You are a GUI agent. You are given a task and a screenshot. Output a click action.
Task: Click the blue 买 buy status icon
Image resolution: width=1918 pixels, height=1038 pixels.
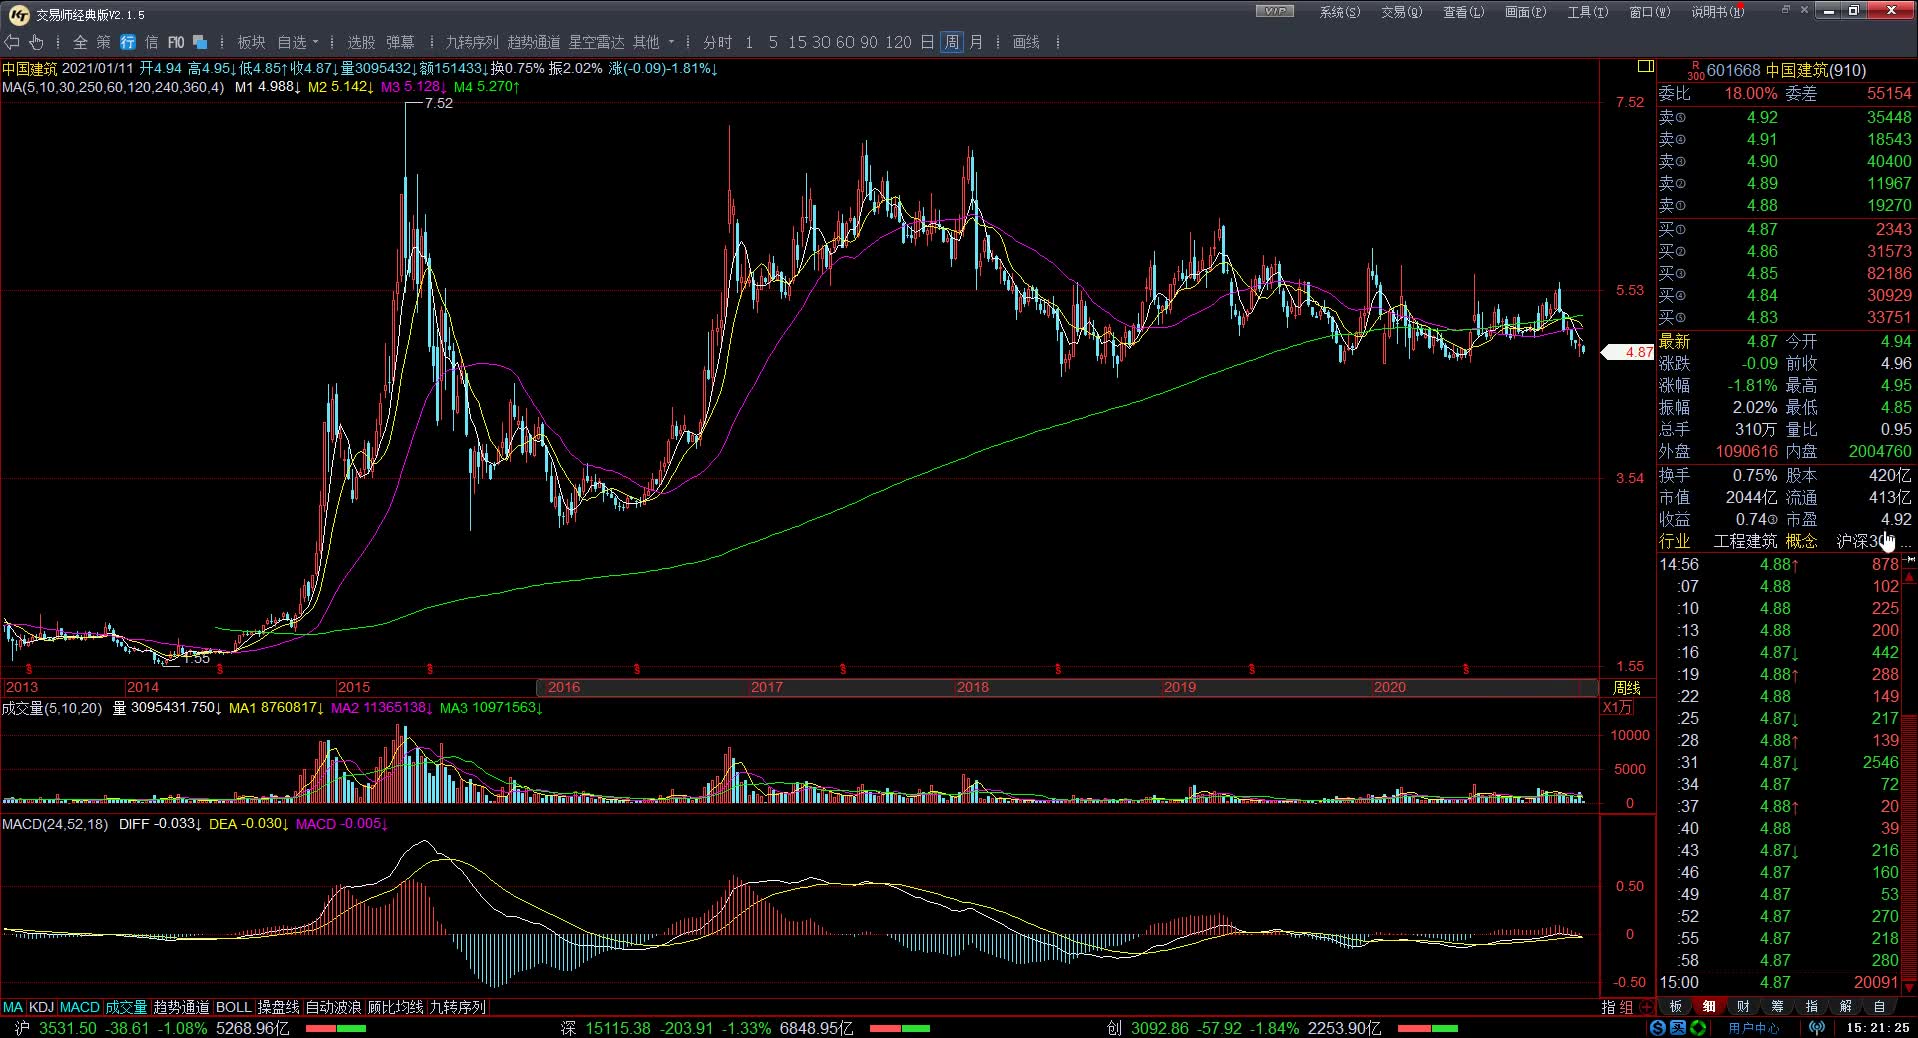point(1678,1028)
